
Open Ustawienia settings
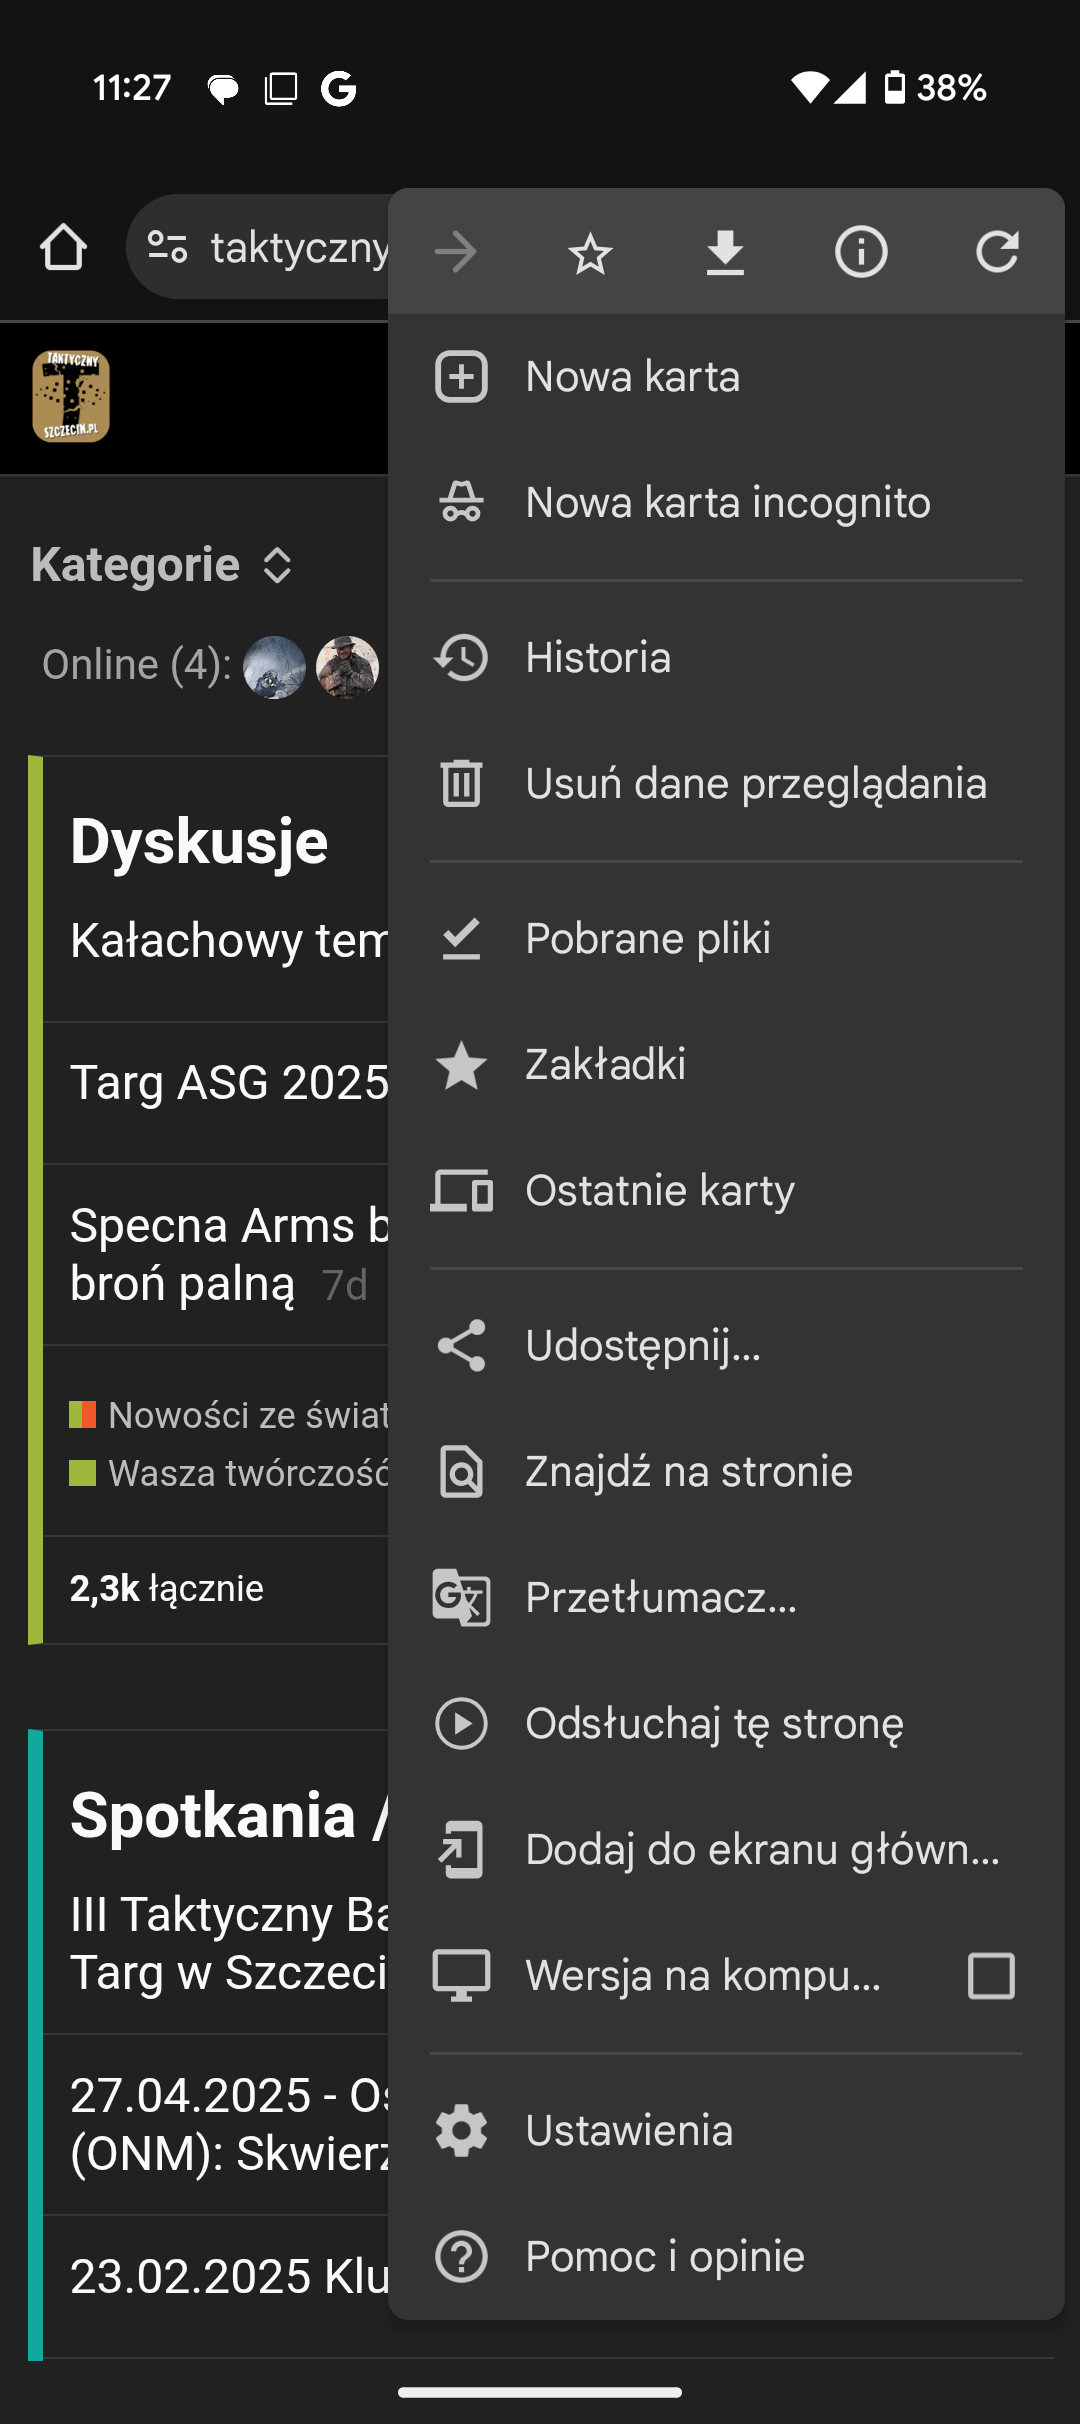point(629,2131)
